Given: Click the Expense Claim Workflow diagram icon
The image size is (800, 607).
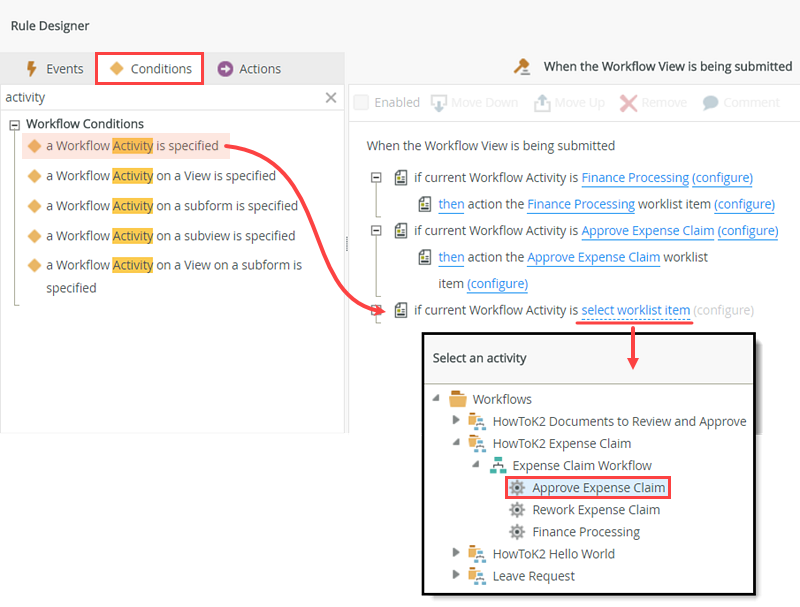Looking at the screenshot, I should [x=497, y=466].
